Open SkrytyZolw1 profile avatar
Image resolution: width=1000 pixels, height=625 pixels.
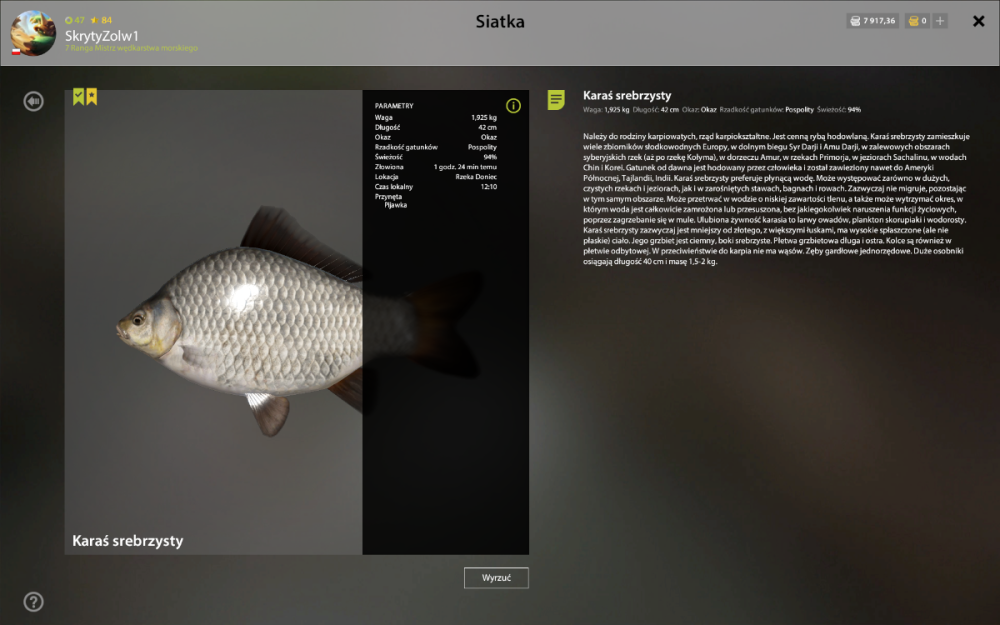tap(33, 33)
